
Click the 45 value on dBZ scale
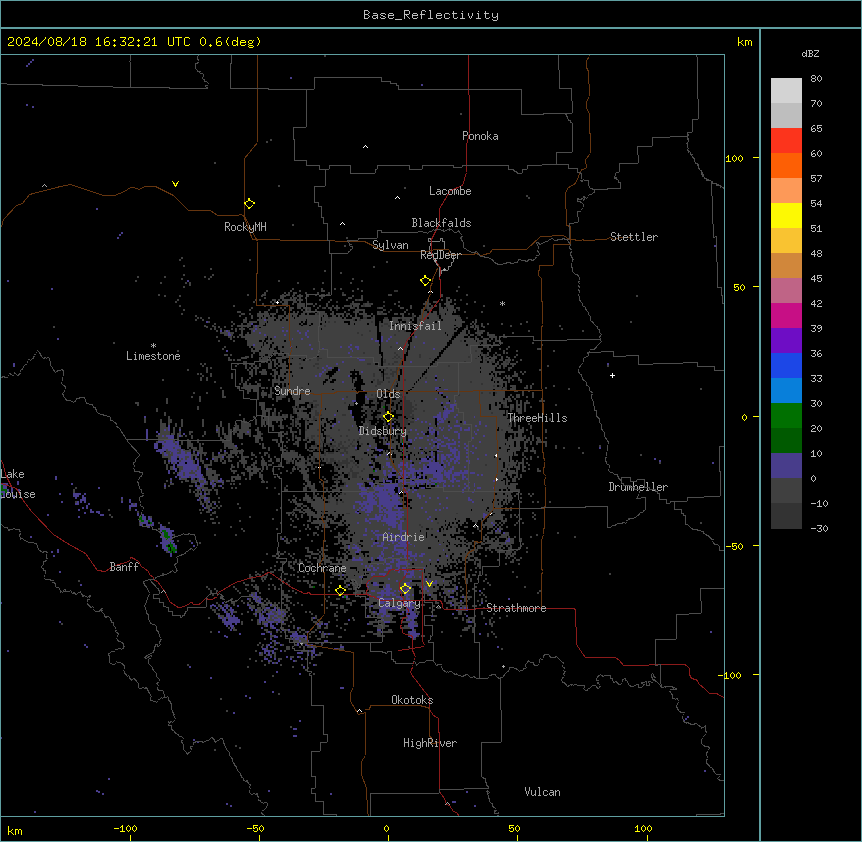click(x=816, y=279)
